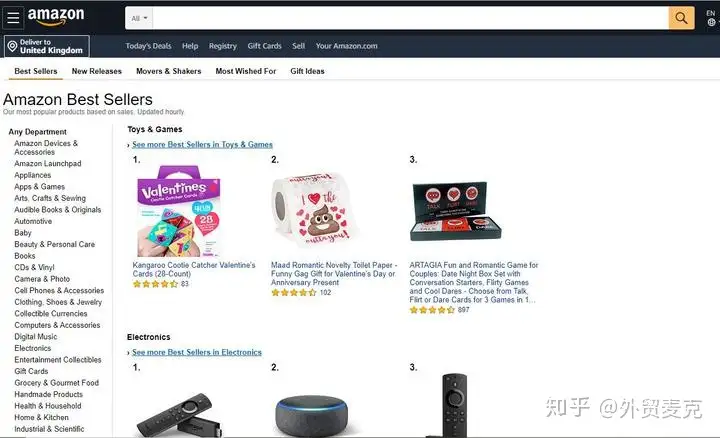Click the Kangaroo Cootie Catcher star rating
Viewport: 720px width, 438px height.
155,284
